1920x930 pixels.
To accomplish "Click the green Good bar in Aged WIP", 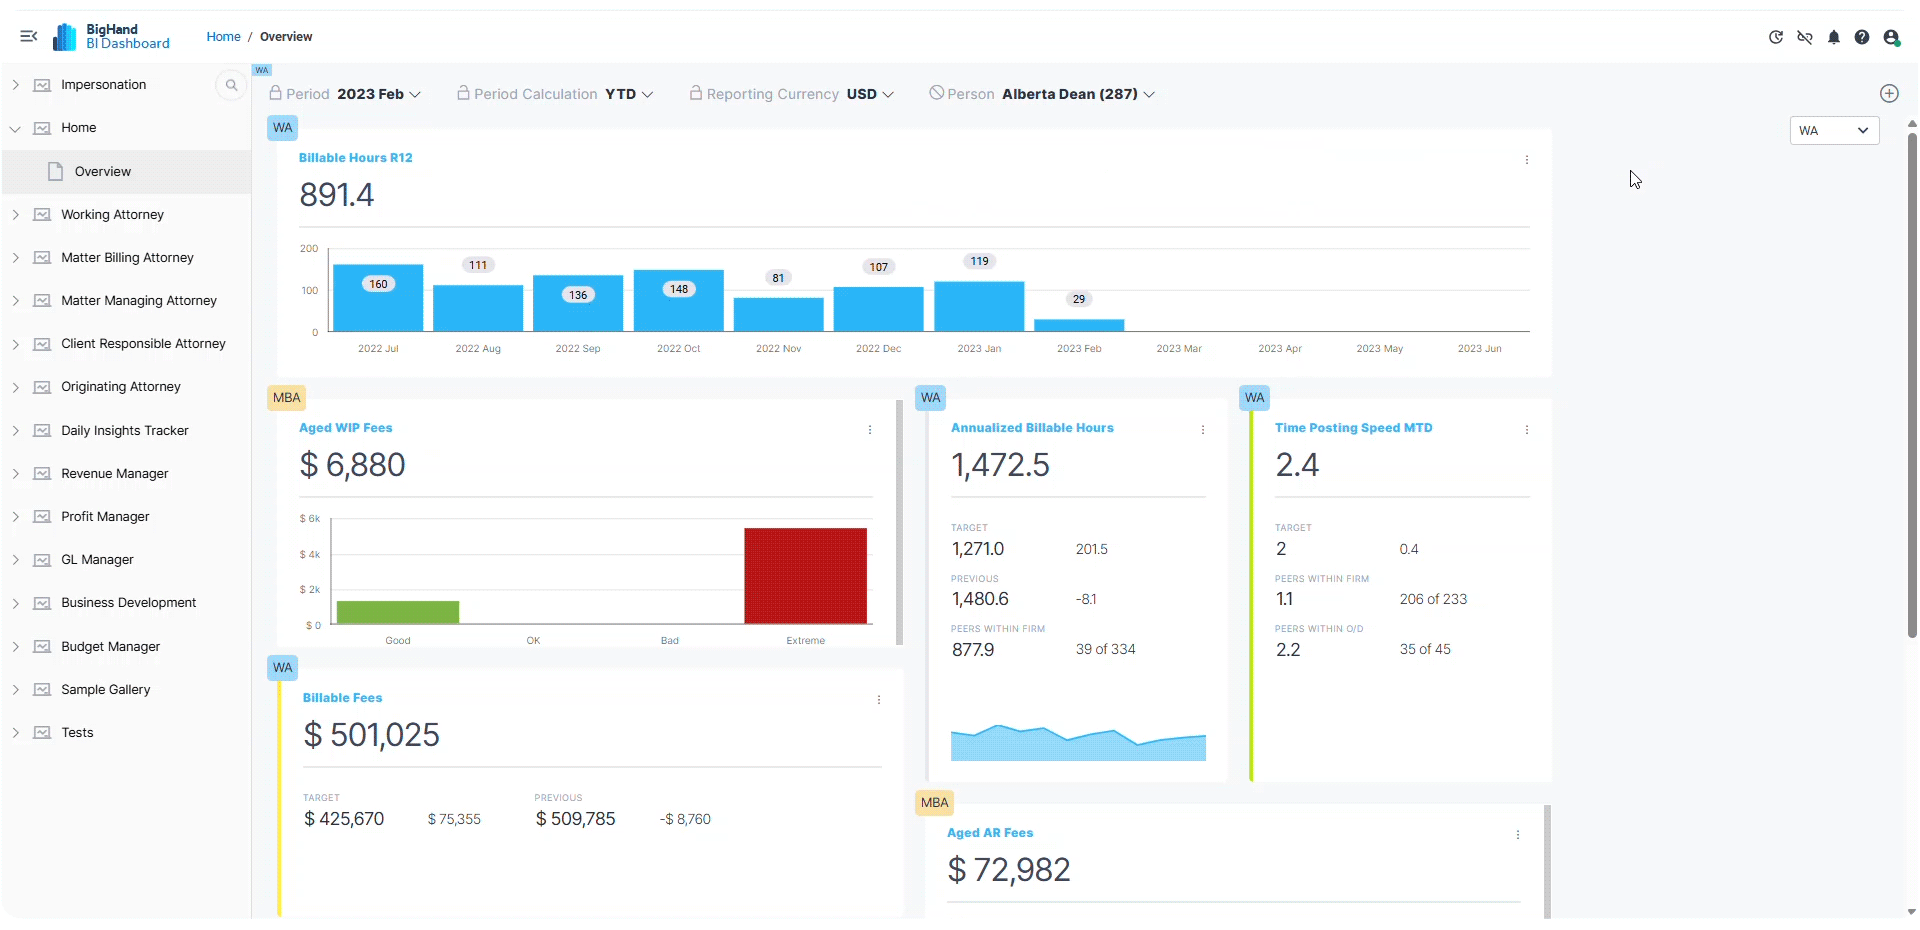I will pos(398,612).
